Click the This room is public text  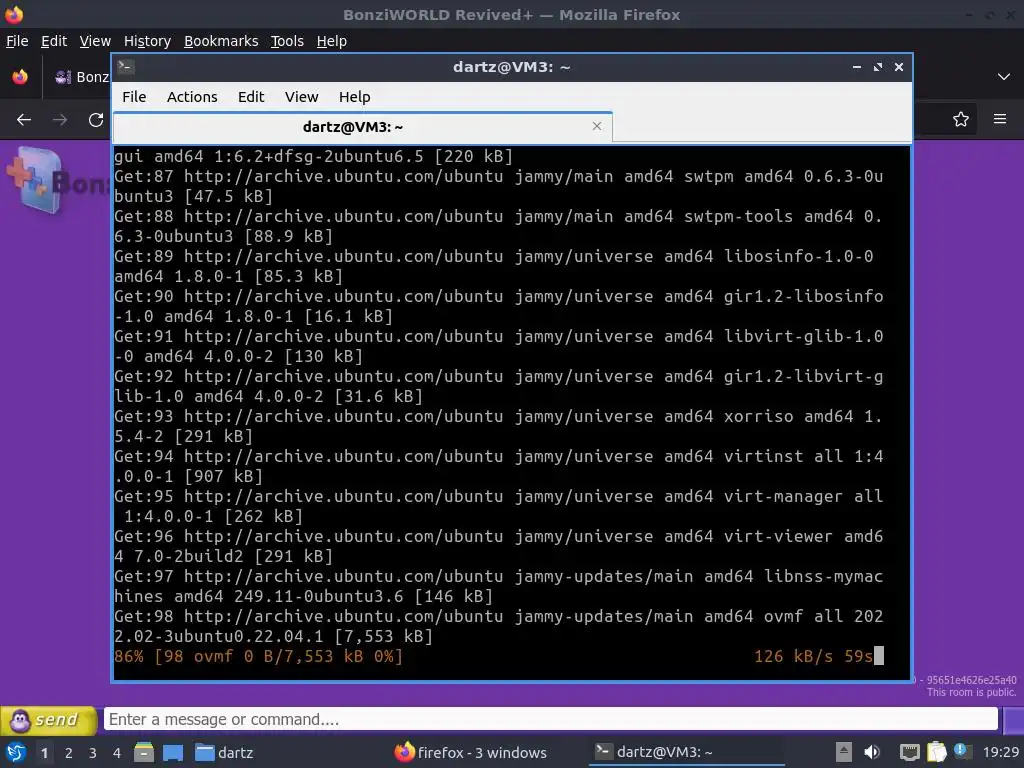971,692
